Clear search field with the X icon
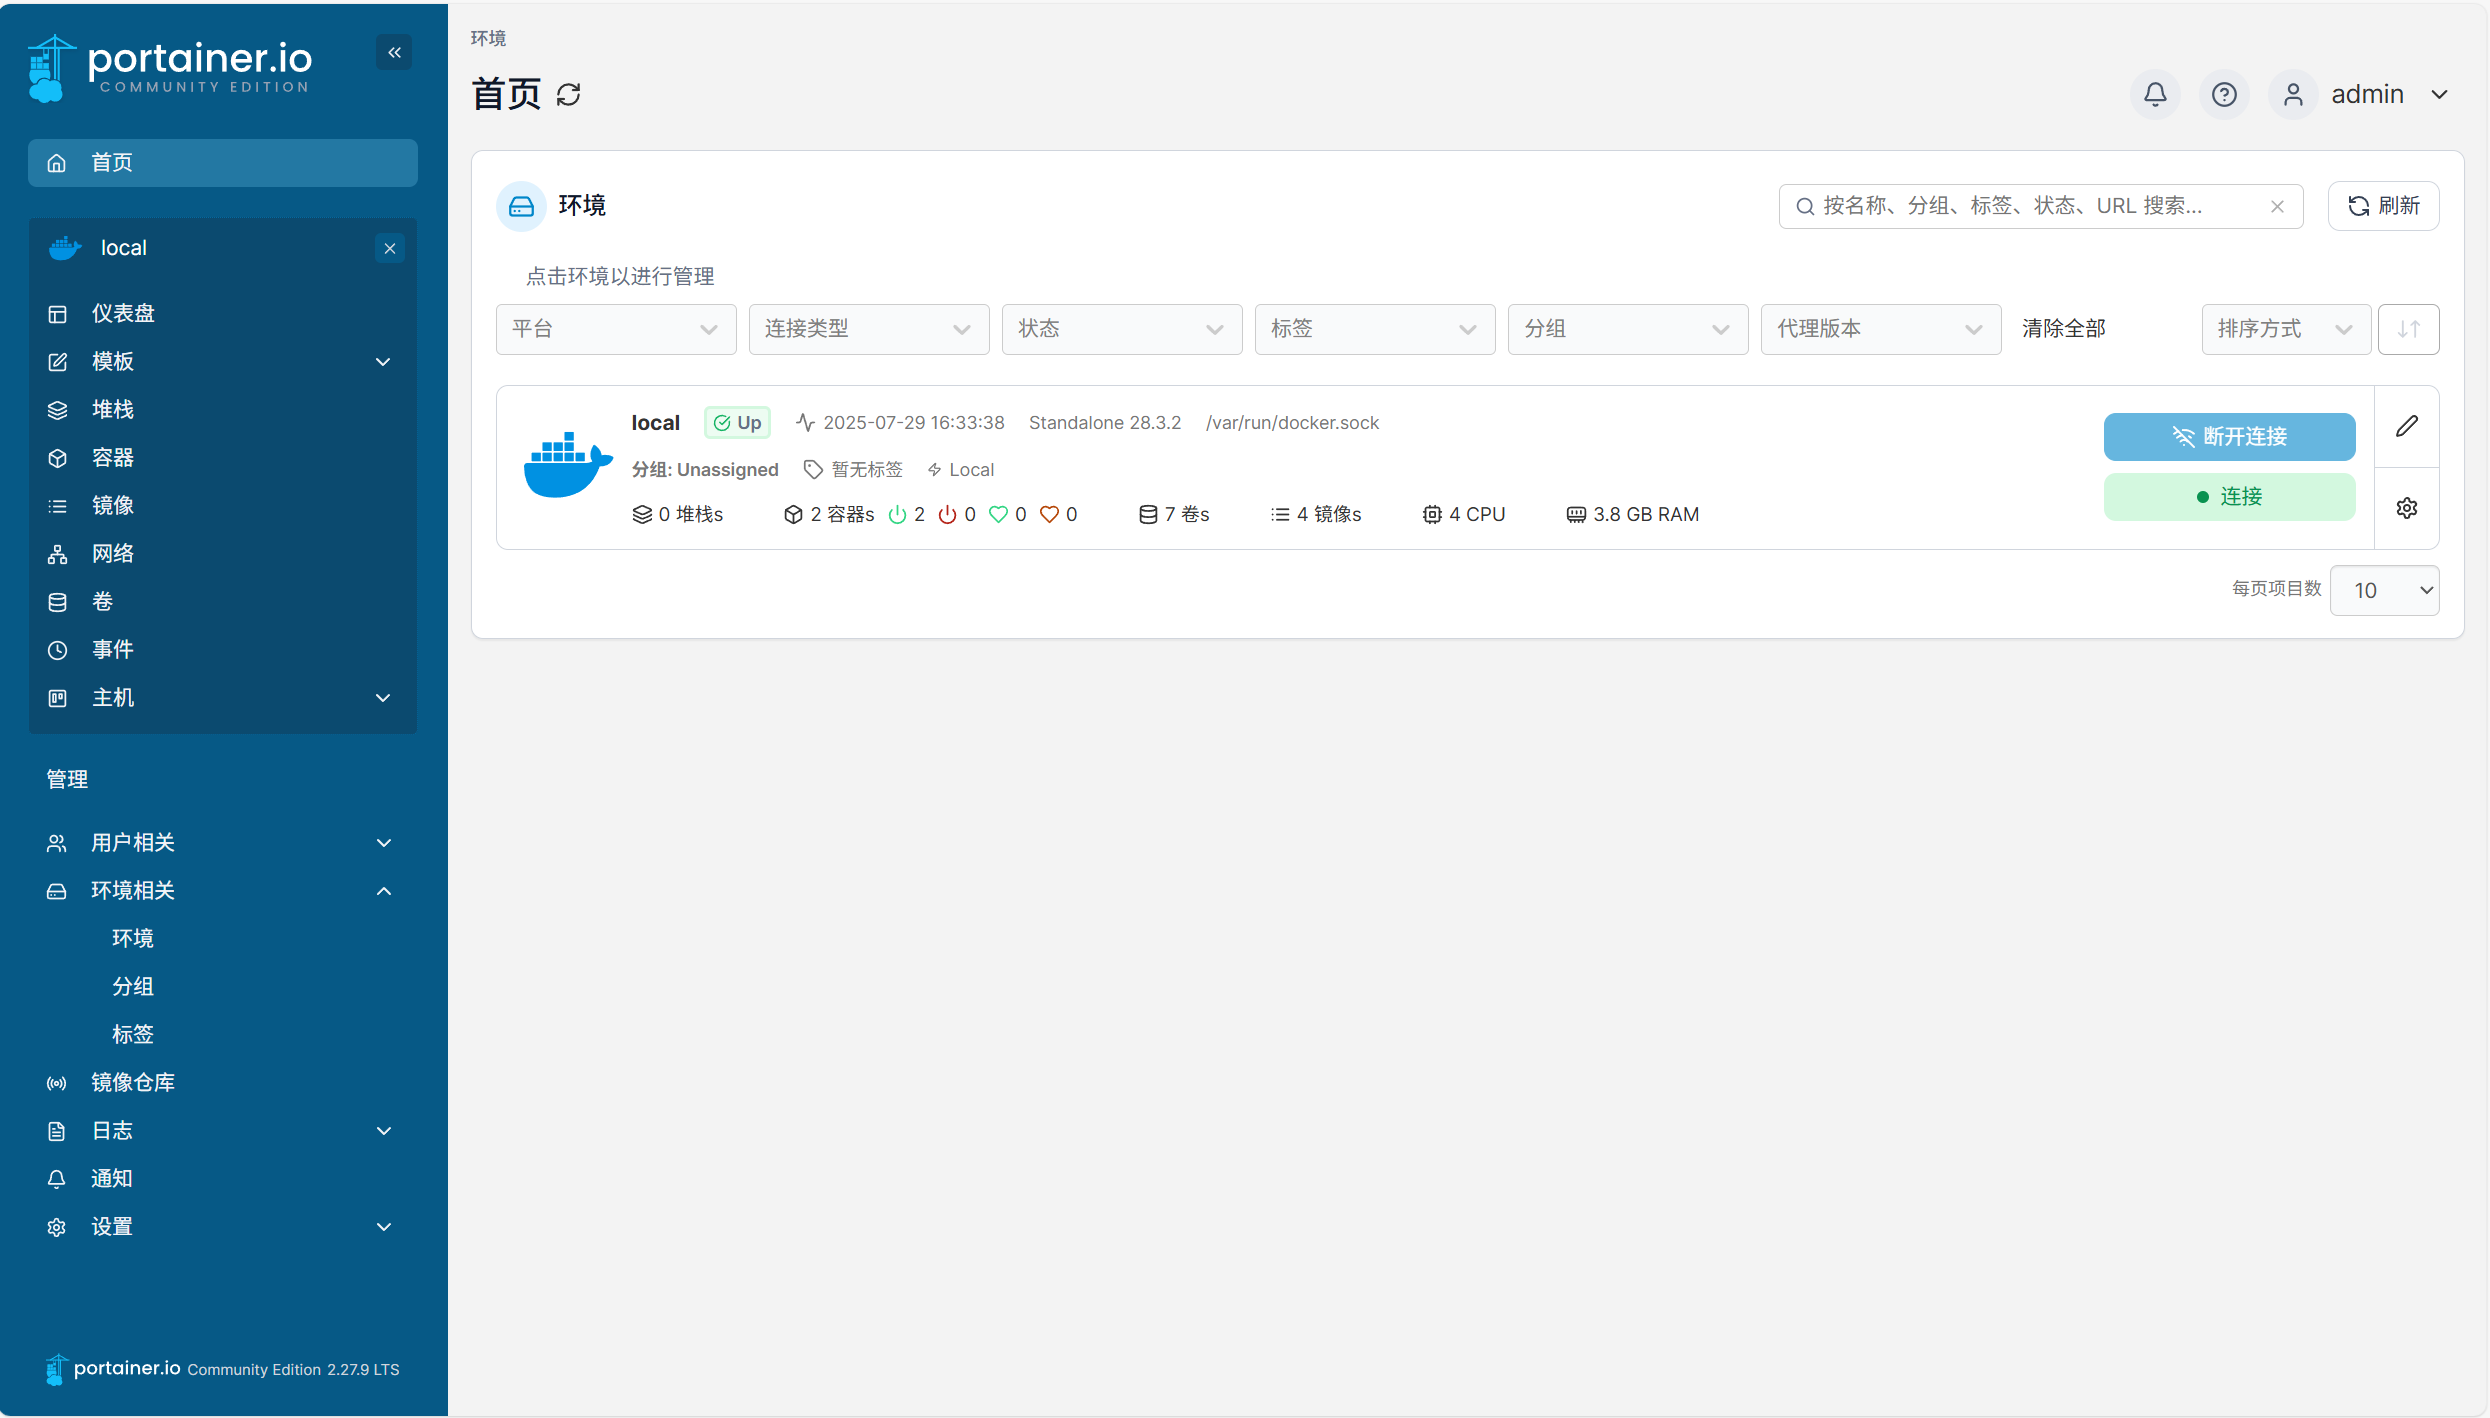2490x1418 pixels. 2277,206
